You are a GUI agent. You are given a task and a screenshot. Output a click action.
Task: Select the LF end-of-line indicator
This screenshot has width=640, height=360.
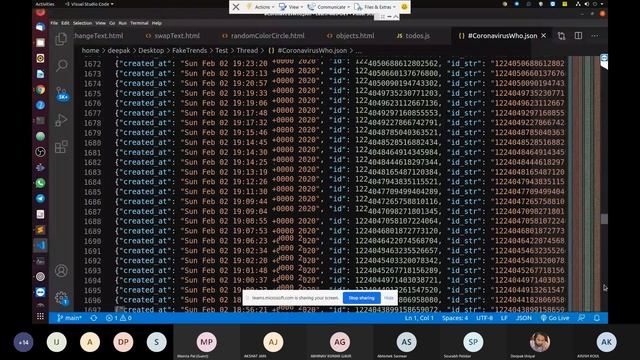(504, 318)
